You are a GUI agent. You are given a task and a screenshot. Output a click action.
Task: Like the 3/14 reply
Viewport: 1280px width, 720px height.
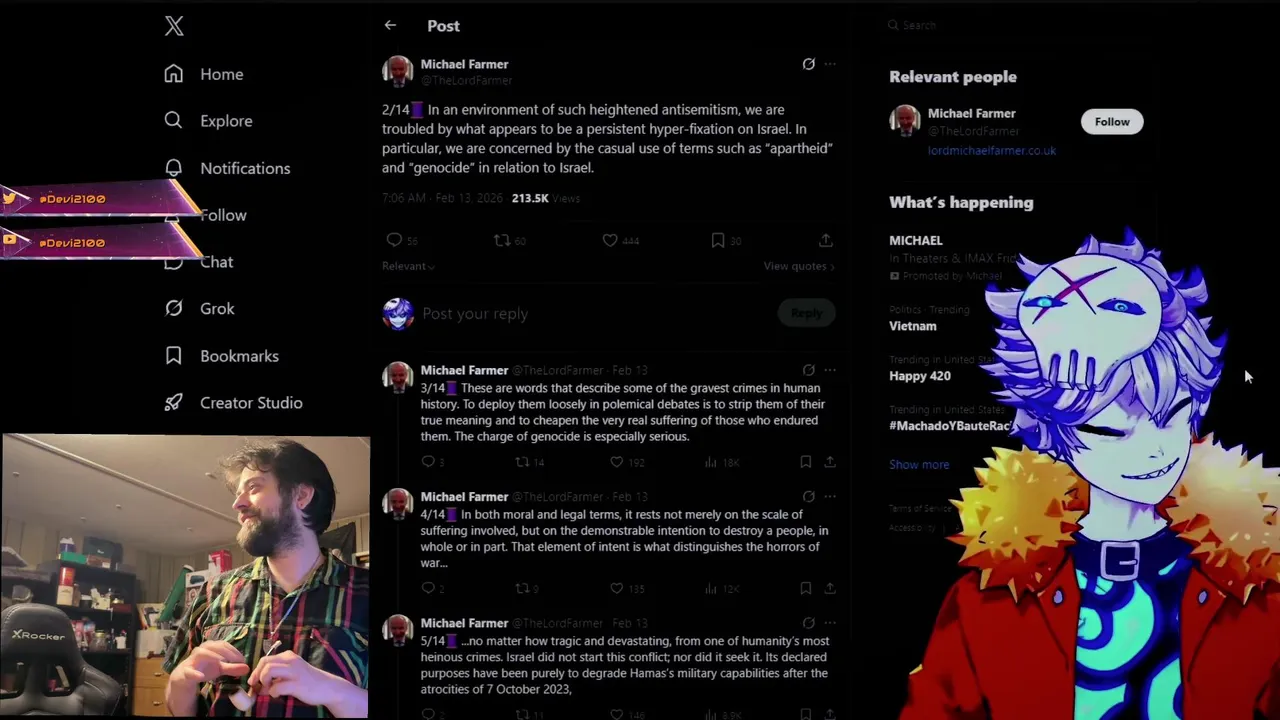pyautogui.click(x=617, y=462)
